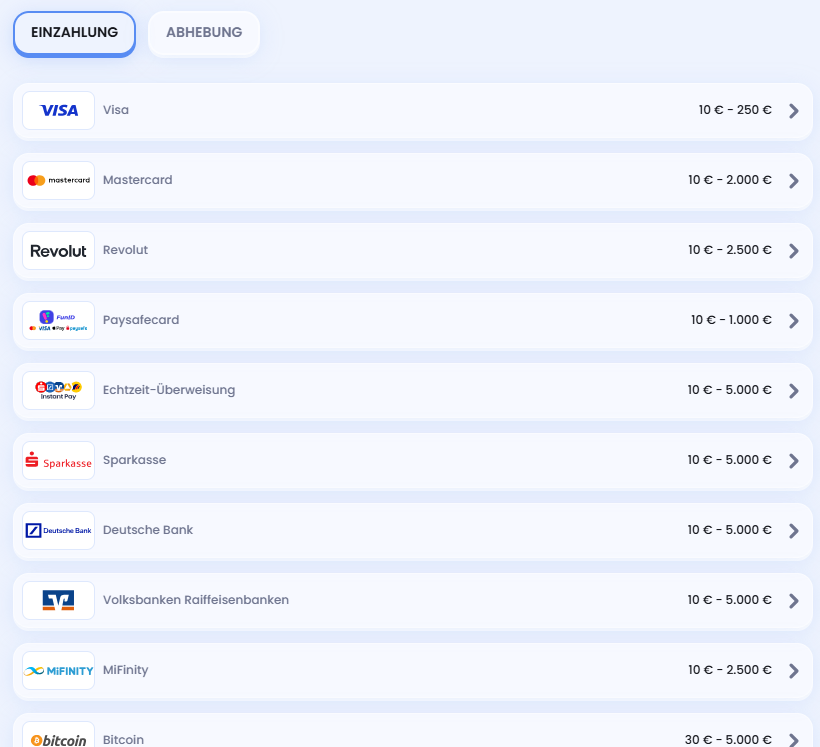Image resolution: width=820 pixels, height=747 pixels.
Task: Click Revolut limit 10 € - 2.500 €
Action: (730, 250)
